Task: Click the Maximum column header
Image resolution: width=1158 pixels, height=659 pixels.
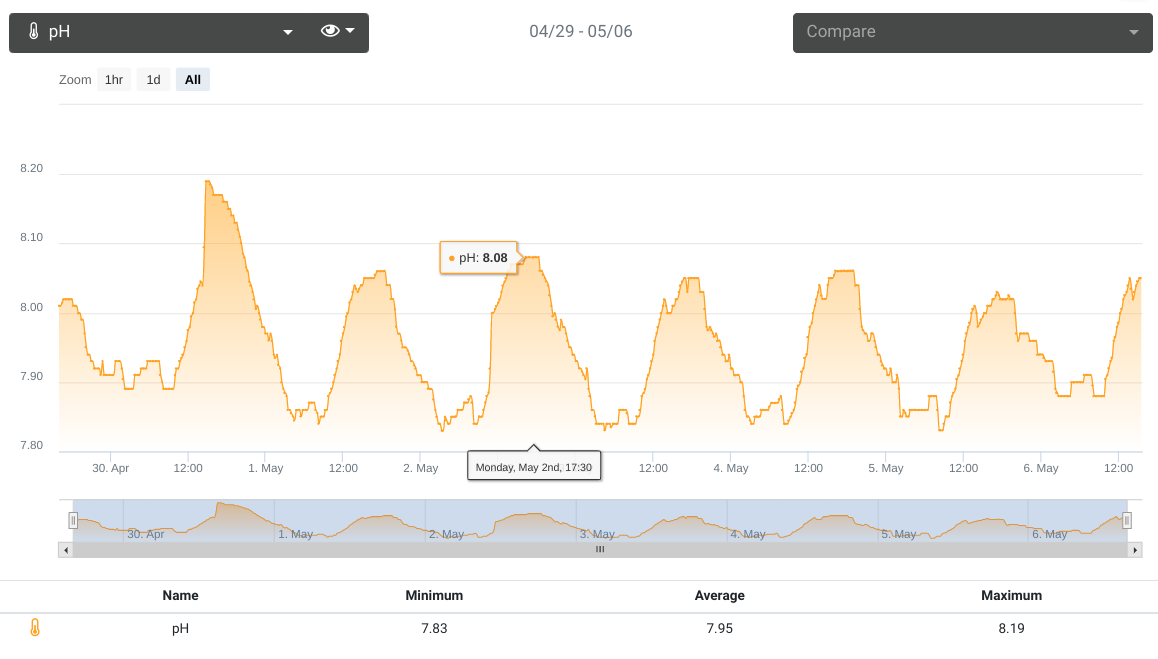Action: [1011, 595]
